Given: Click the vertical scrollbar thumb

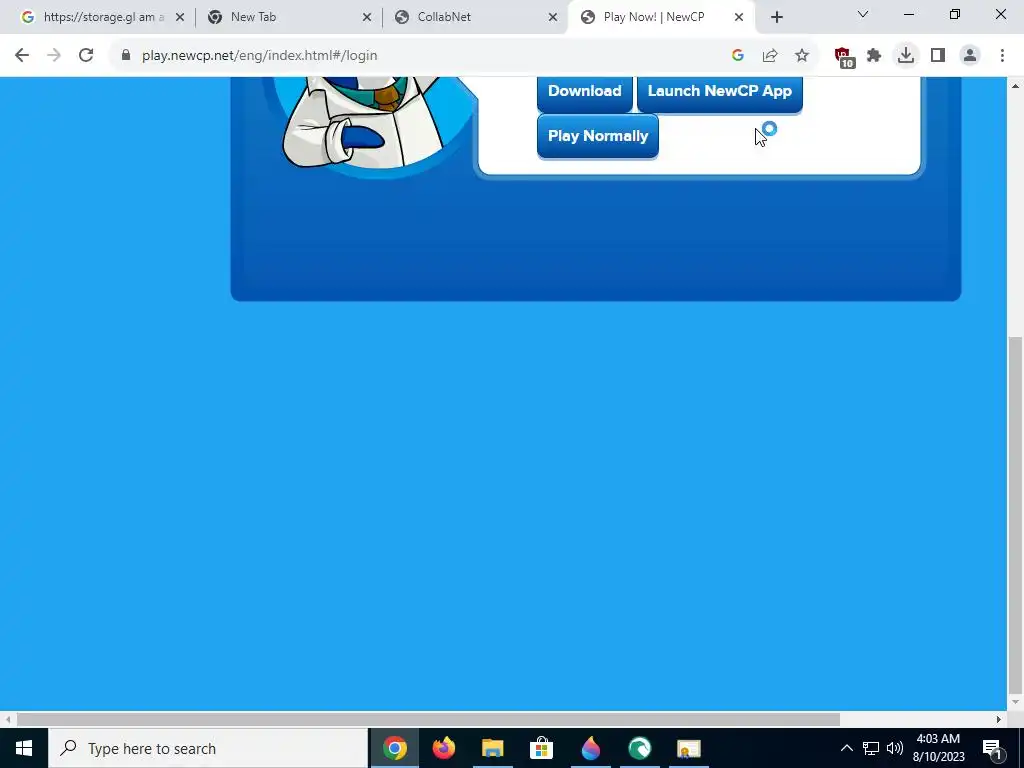Looking at the screenshot, I should (x=1015, y=515).
